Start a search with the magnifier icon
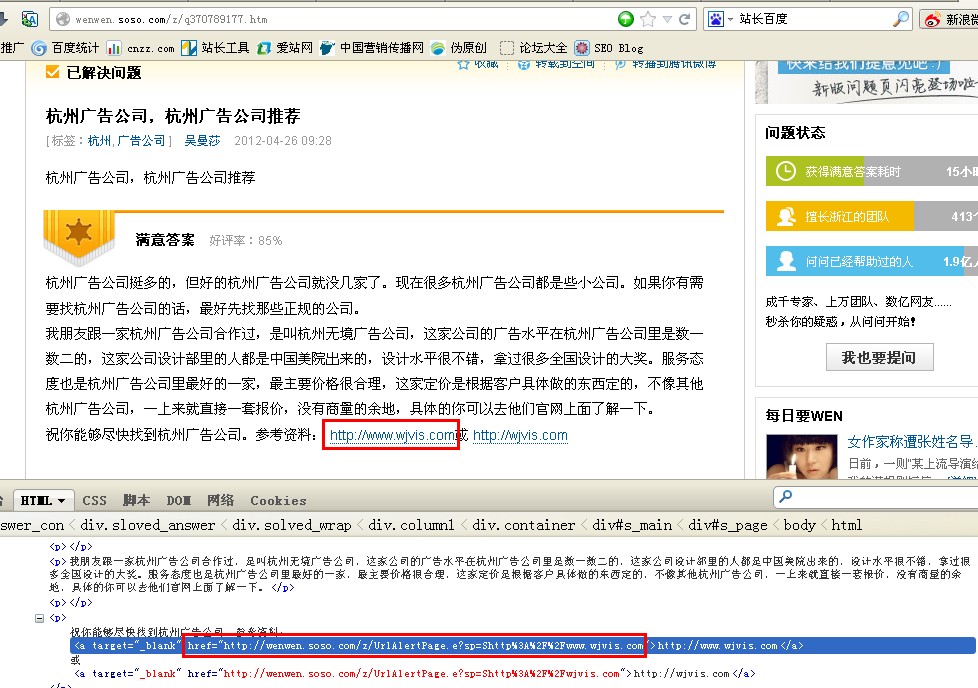This screenshot has width=978, height=688. (901, 18)
